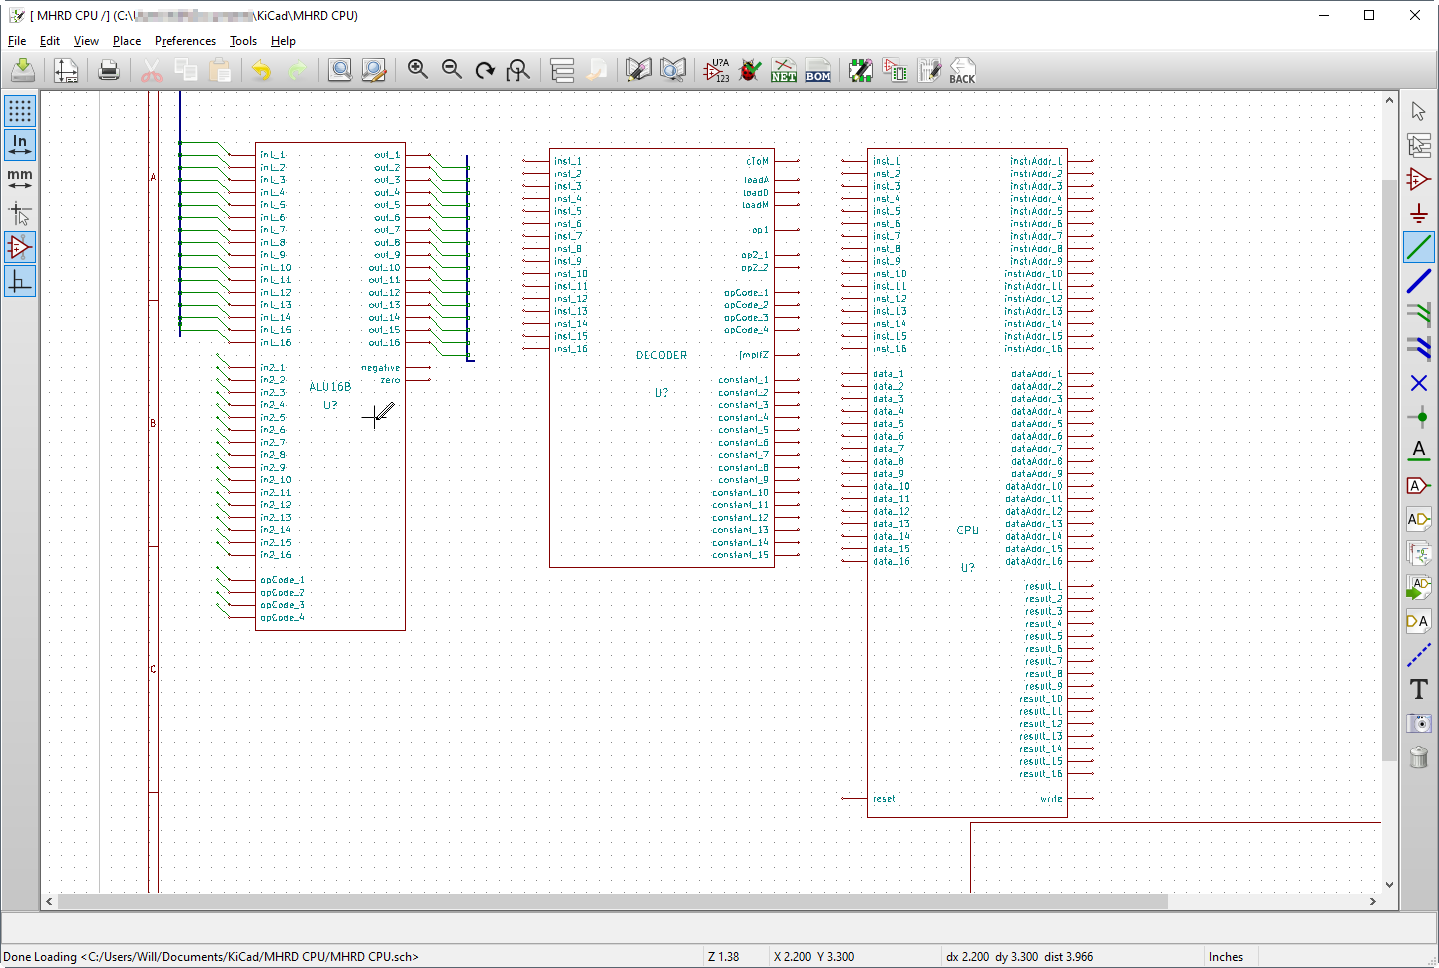This screenshot has height=968, width=1439.
Task: Click the horizontal scrollbar right arrow
Action: point(1372,901)
